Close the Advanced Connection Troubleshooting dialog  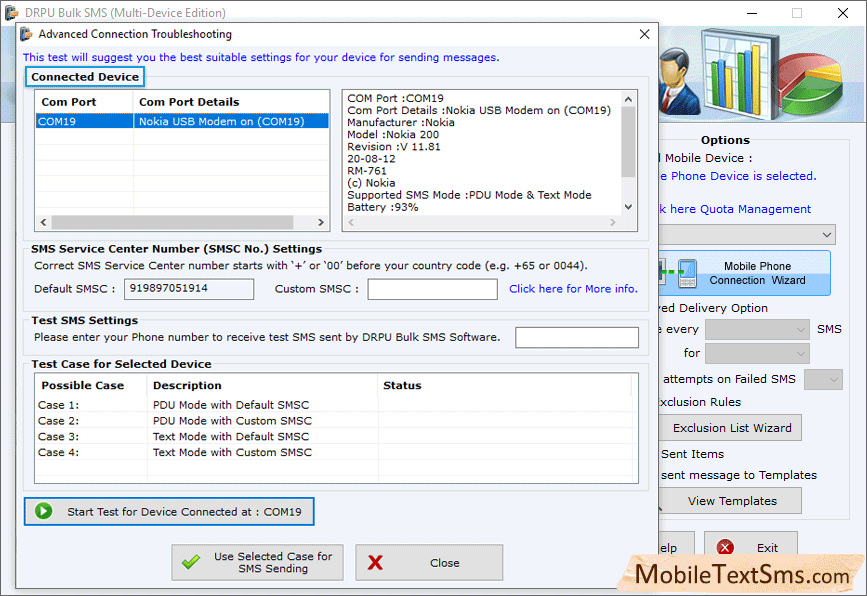tap(644, 34)
